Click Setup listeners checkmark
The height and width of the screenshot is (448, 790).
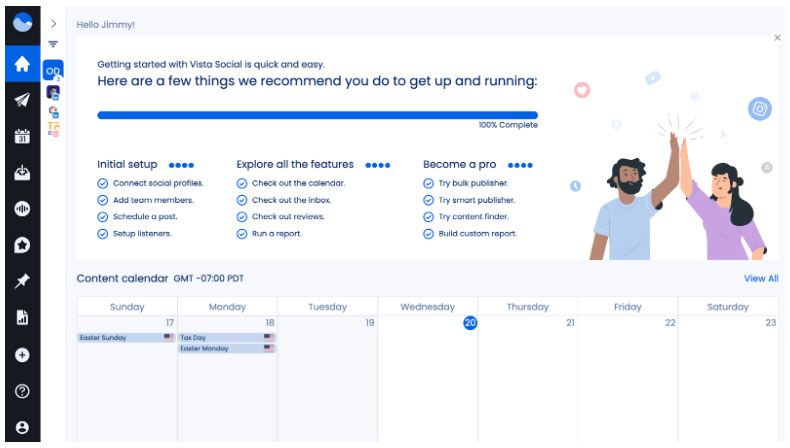pyautogui.click(x=103, y=234)
